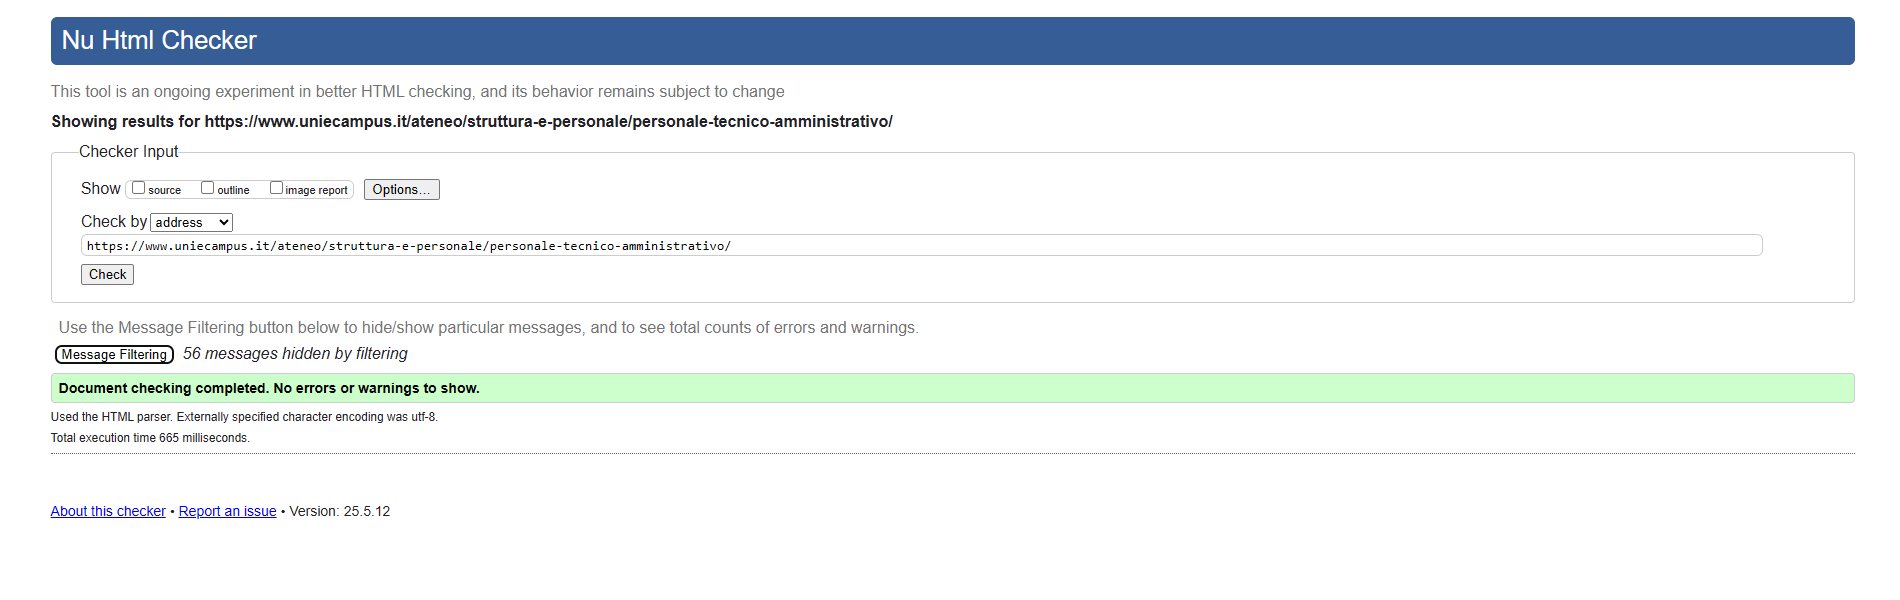Click the Version 25.5.12 text
This screenshot has height=600, width=1900.
339,511
